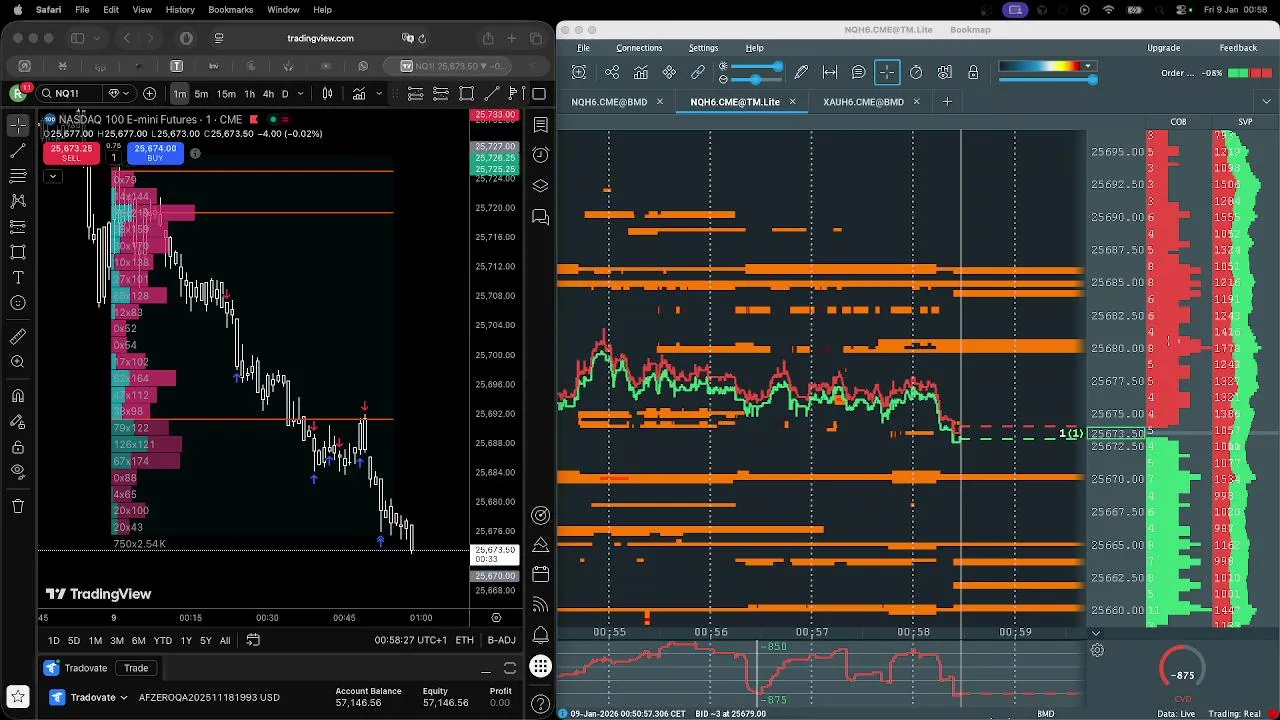The height and width of the screenshot is (720, 1280).
Task: Toggle Bookmap crosshair mode button
Action: tap(887, 72)
